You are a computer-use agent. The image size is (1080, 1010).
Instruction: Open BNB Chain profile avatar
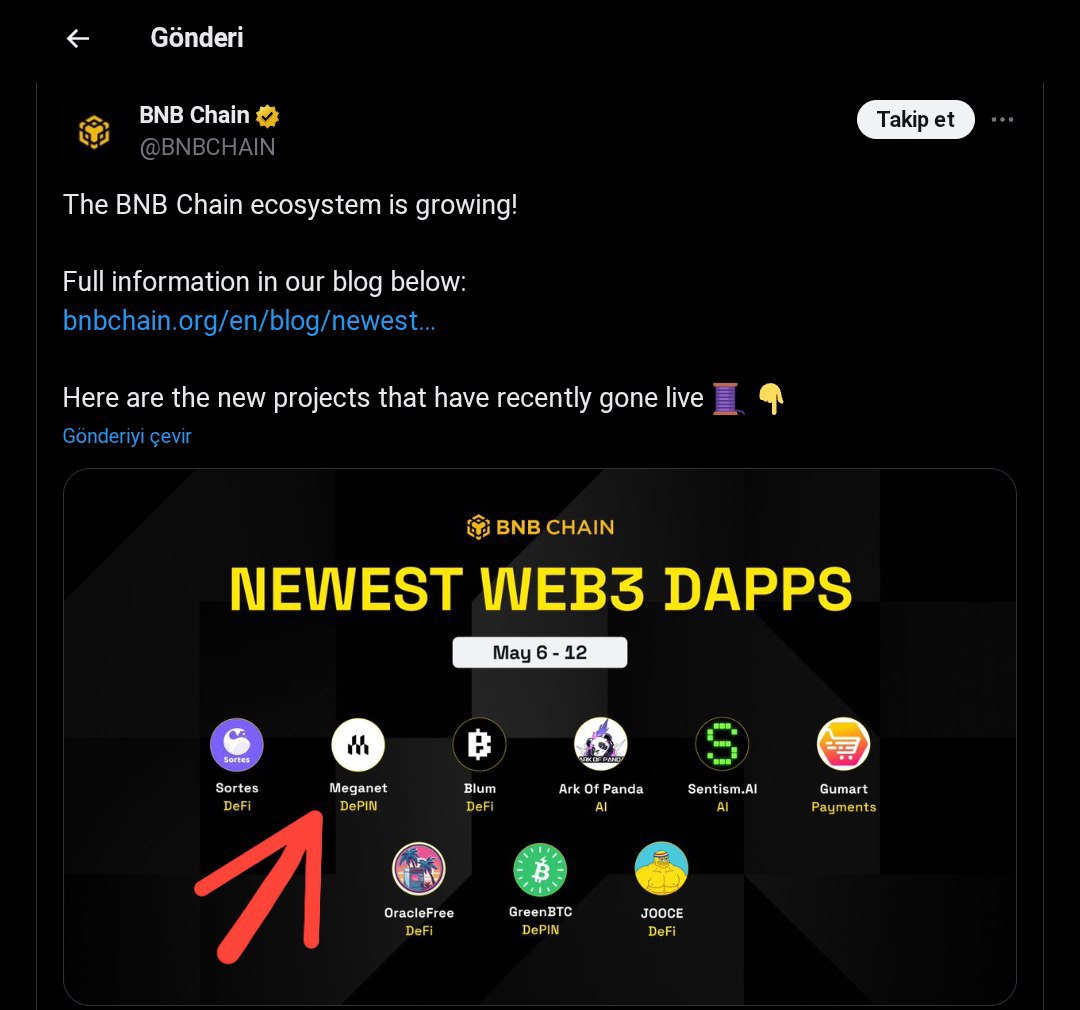94,131
